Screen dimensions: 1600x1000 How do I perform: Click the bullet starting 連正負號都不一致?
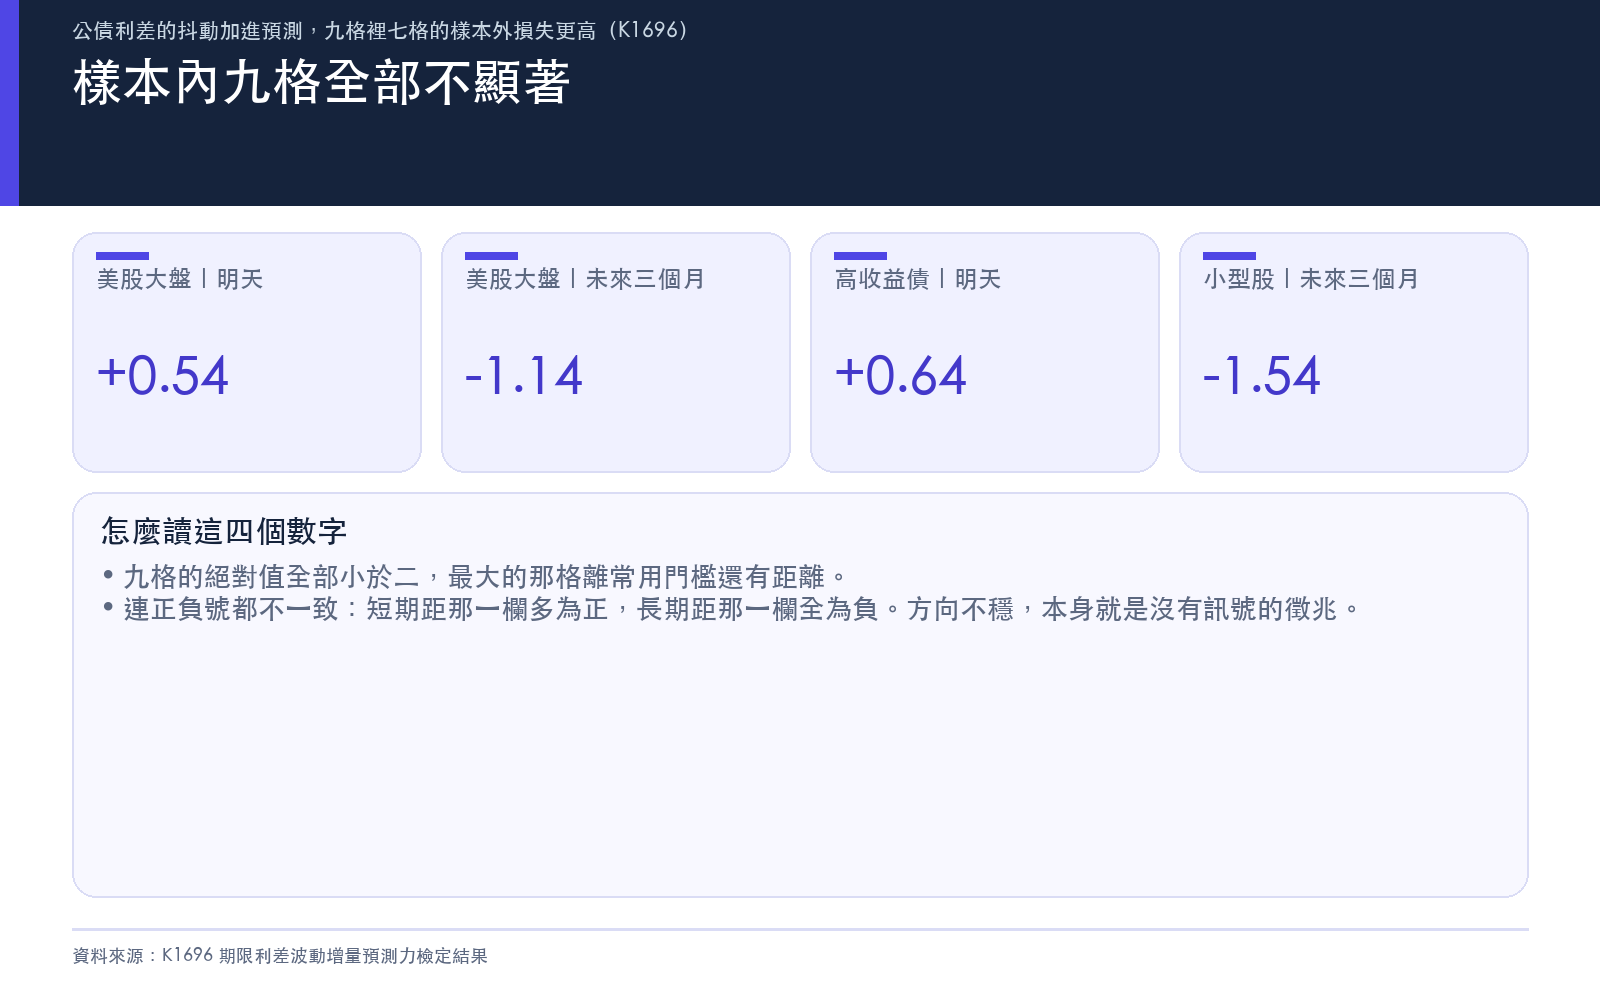(x=731, y=609)
